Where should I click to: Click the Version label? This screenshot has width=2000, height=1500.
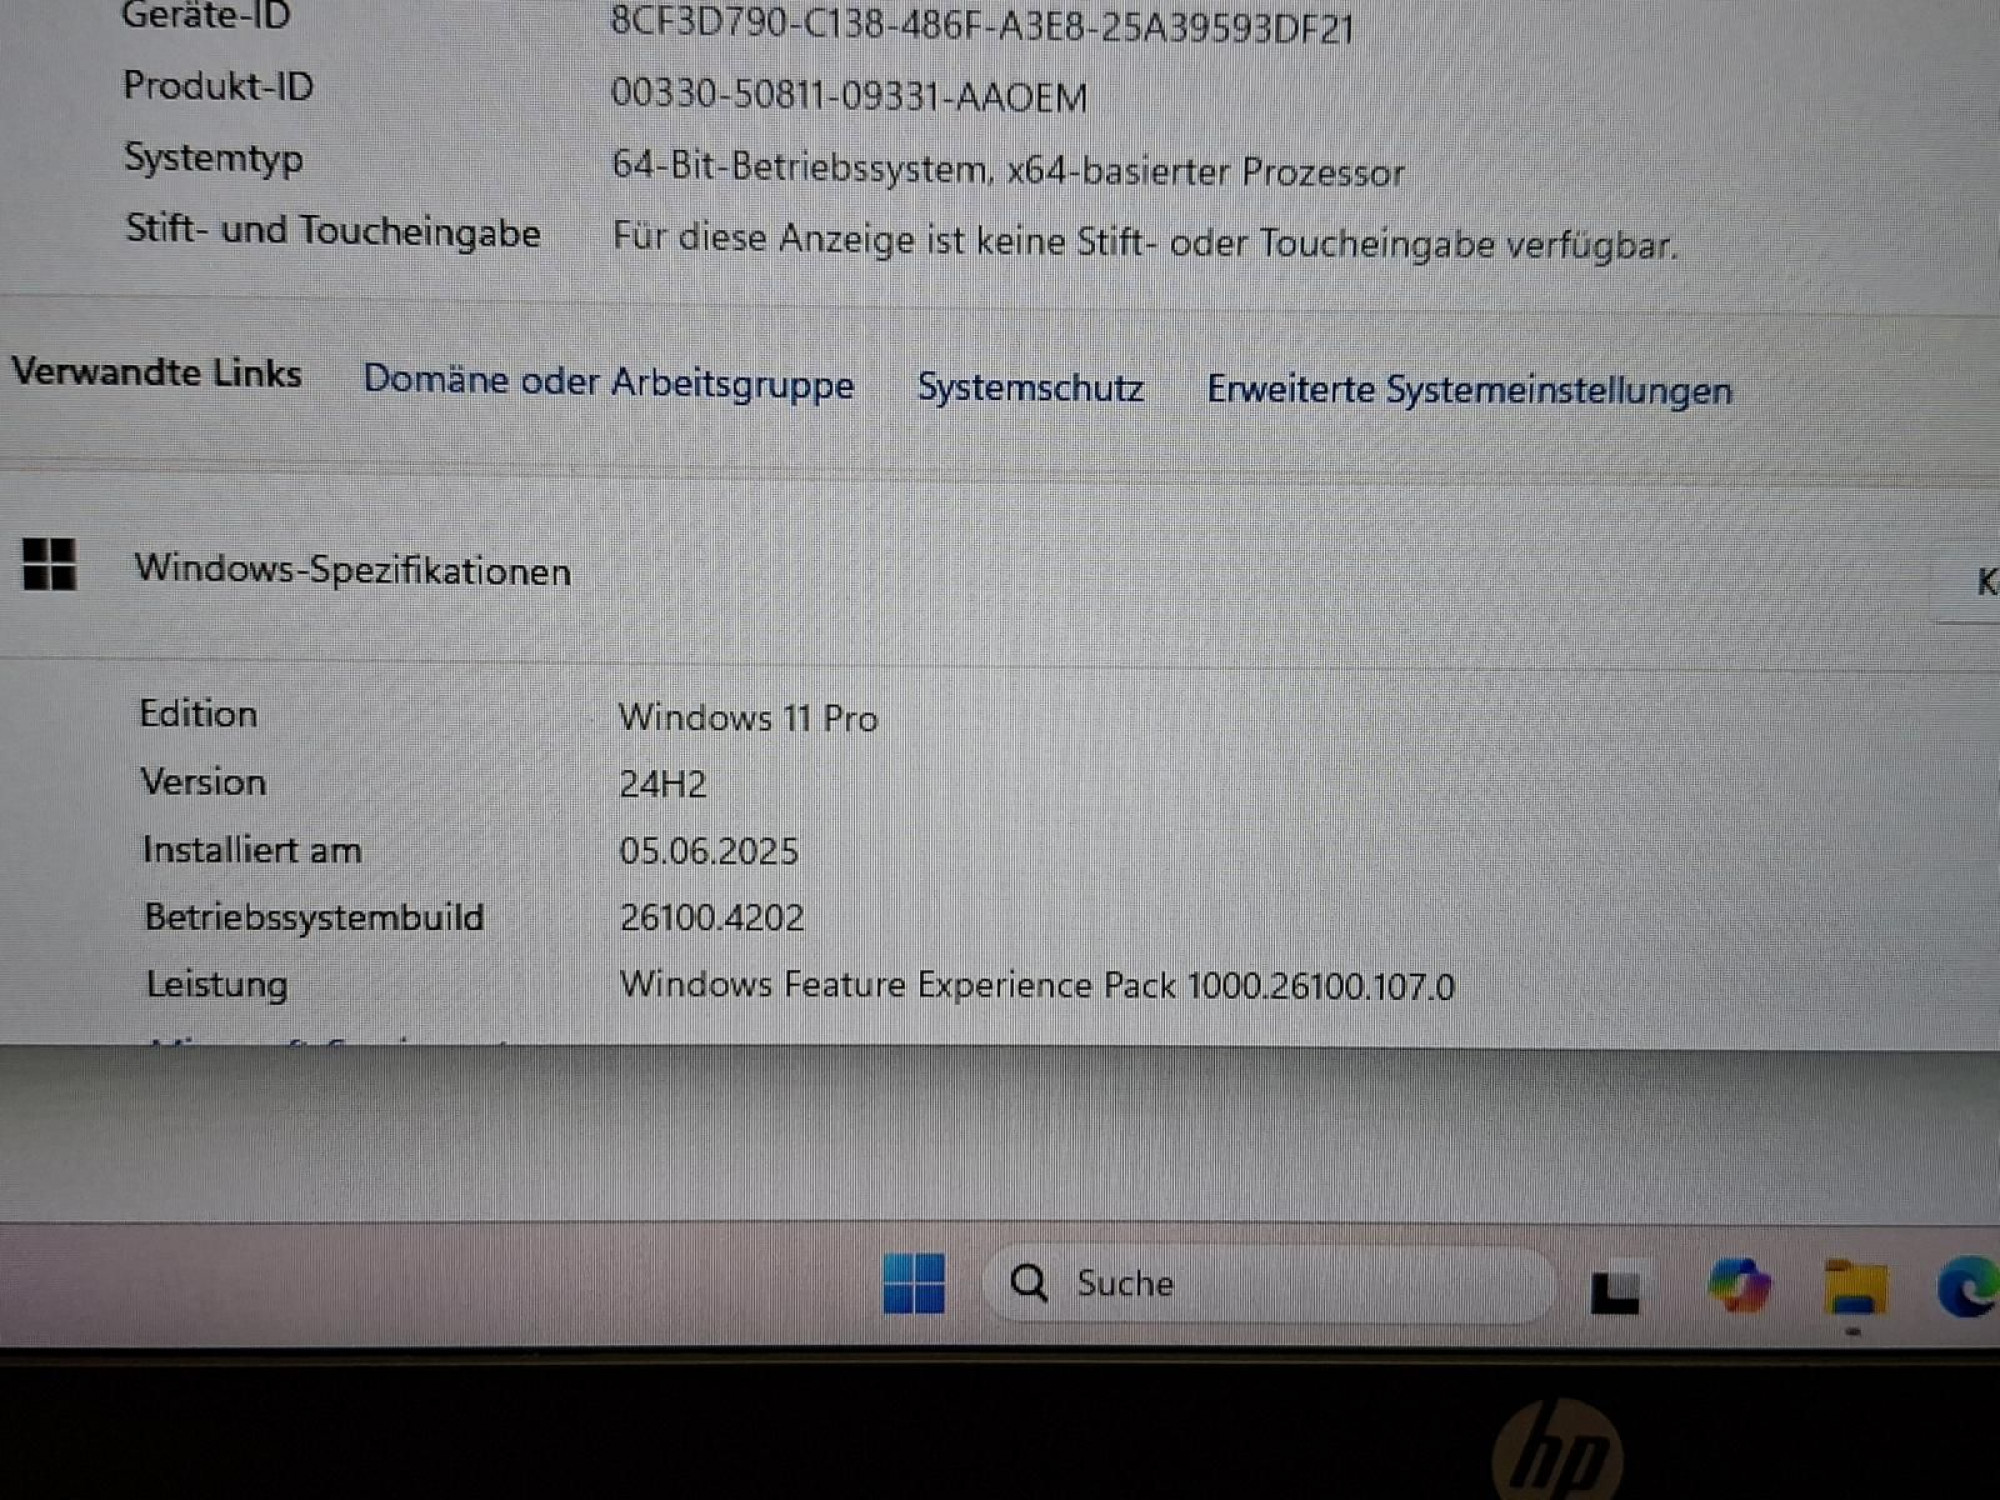click(x=203, y=781)
